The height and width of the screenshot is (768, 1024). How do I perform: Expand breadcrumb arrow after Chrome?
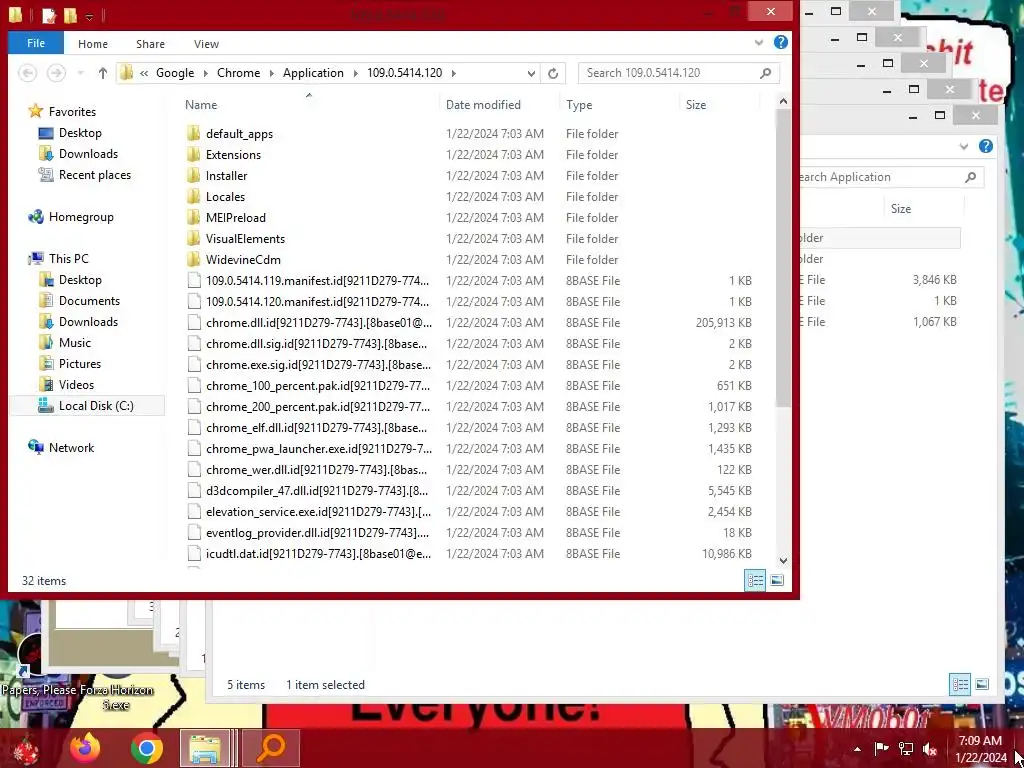[271, 73]
